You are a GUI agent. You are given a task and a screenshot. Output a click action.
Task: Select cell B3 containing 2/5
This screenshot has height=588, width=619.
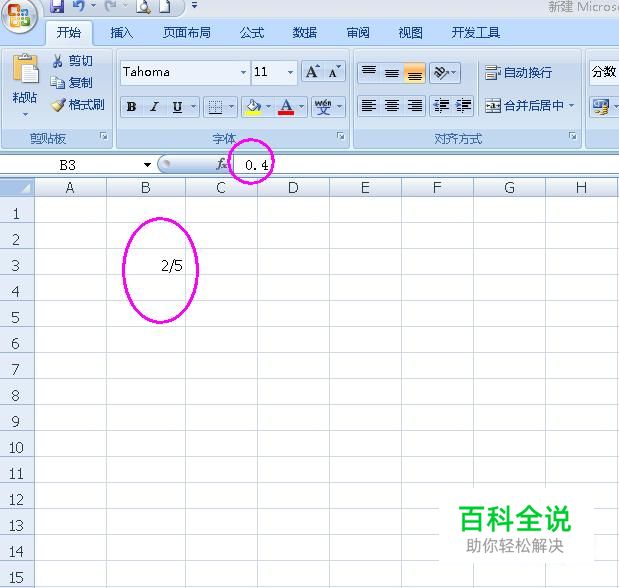coord(146,262)
